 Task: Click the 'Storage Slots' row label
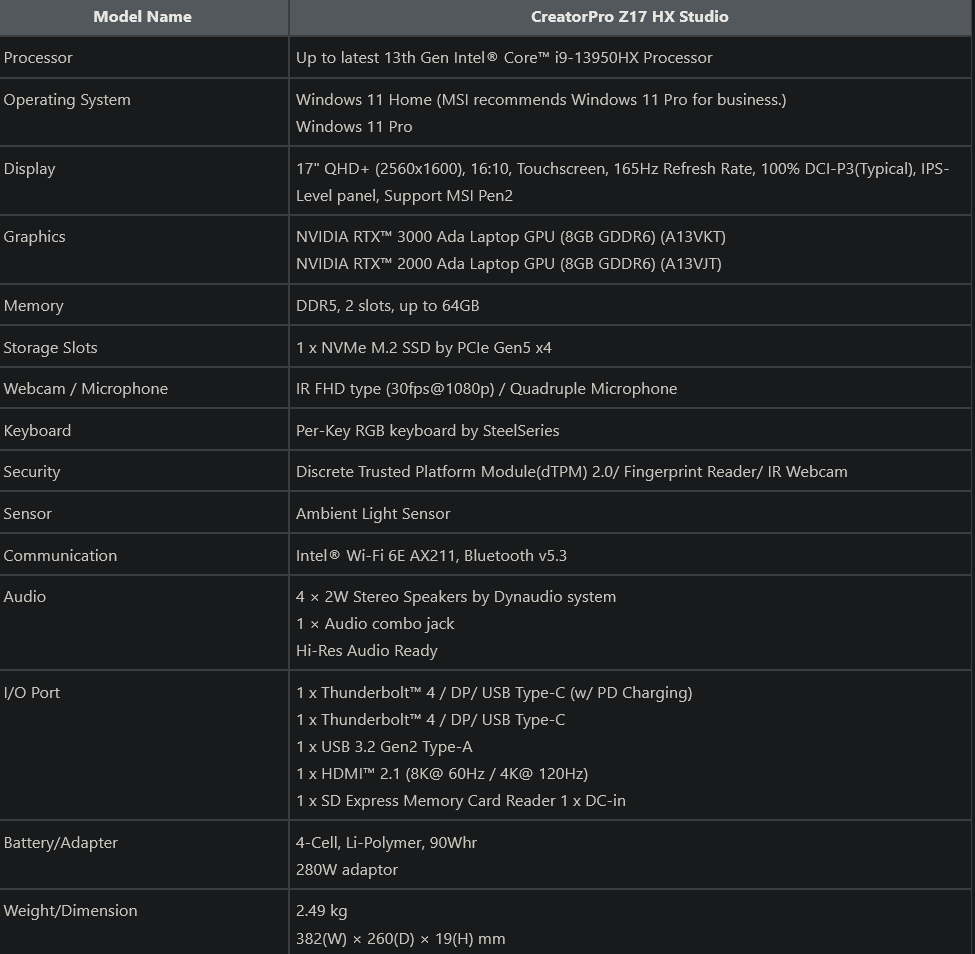point(51,348)
